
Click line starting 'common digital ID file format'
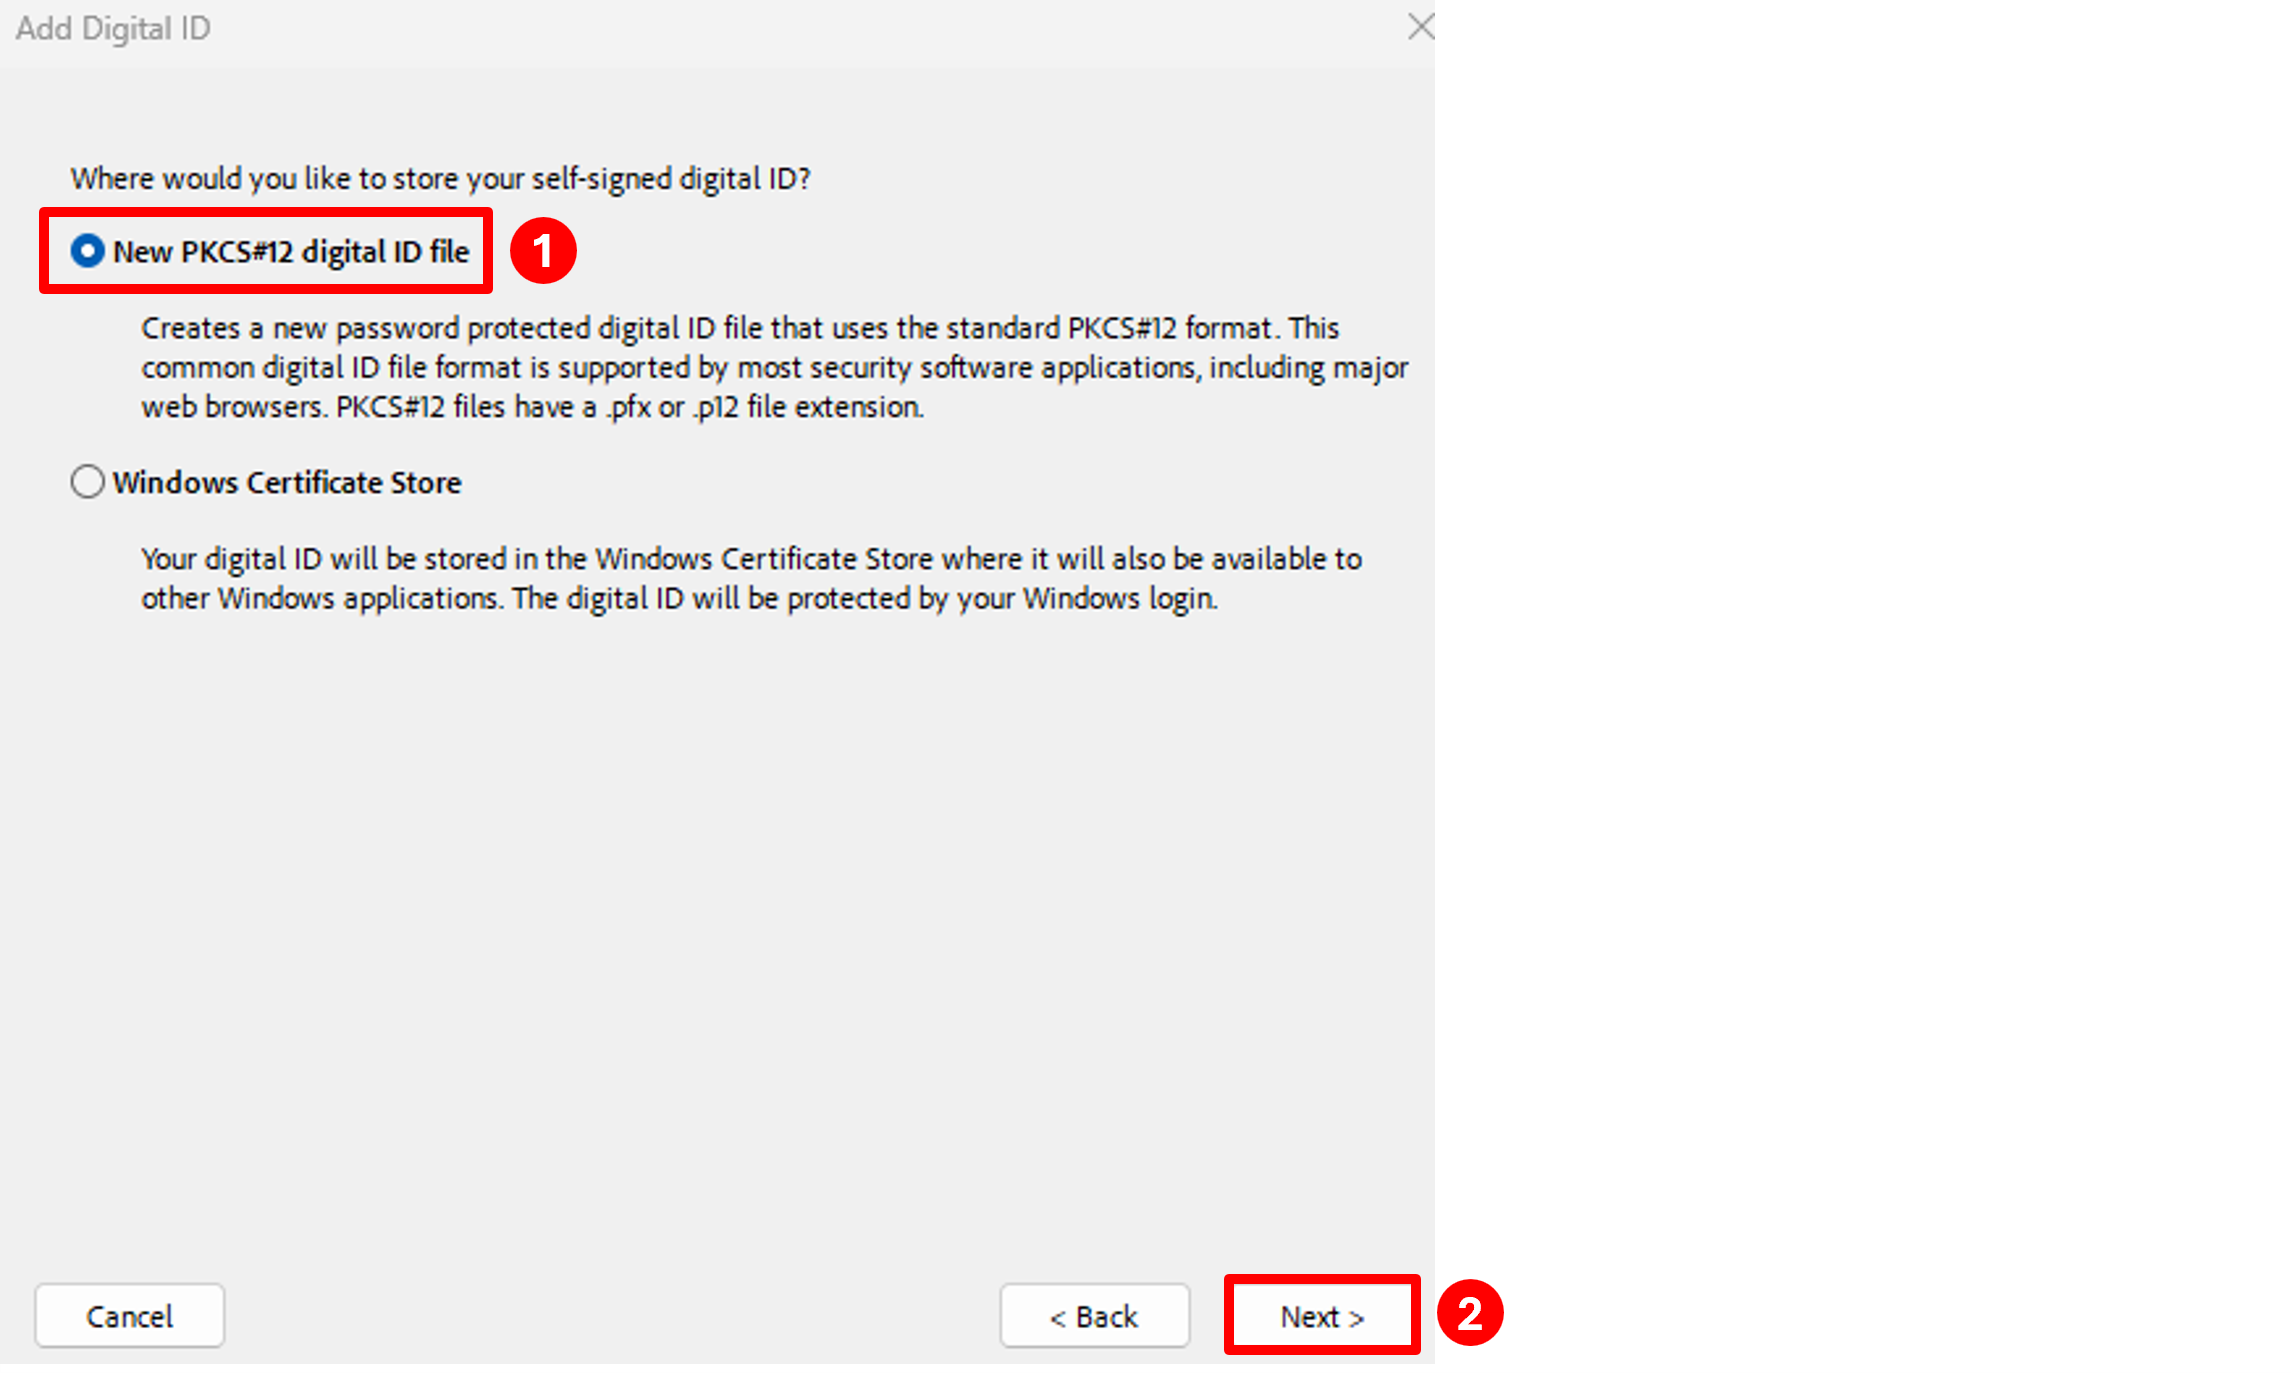tap(774, 368)
